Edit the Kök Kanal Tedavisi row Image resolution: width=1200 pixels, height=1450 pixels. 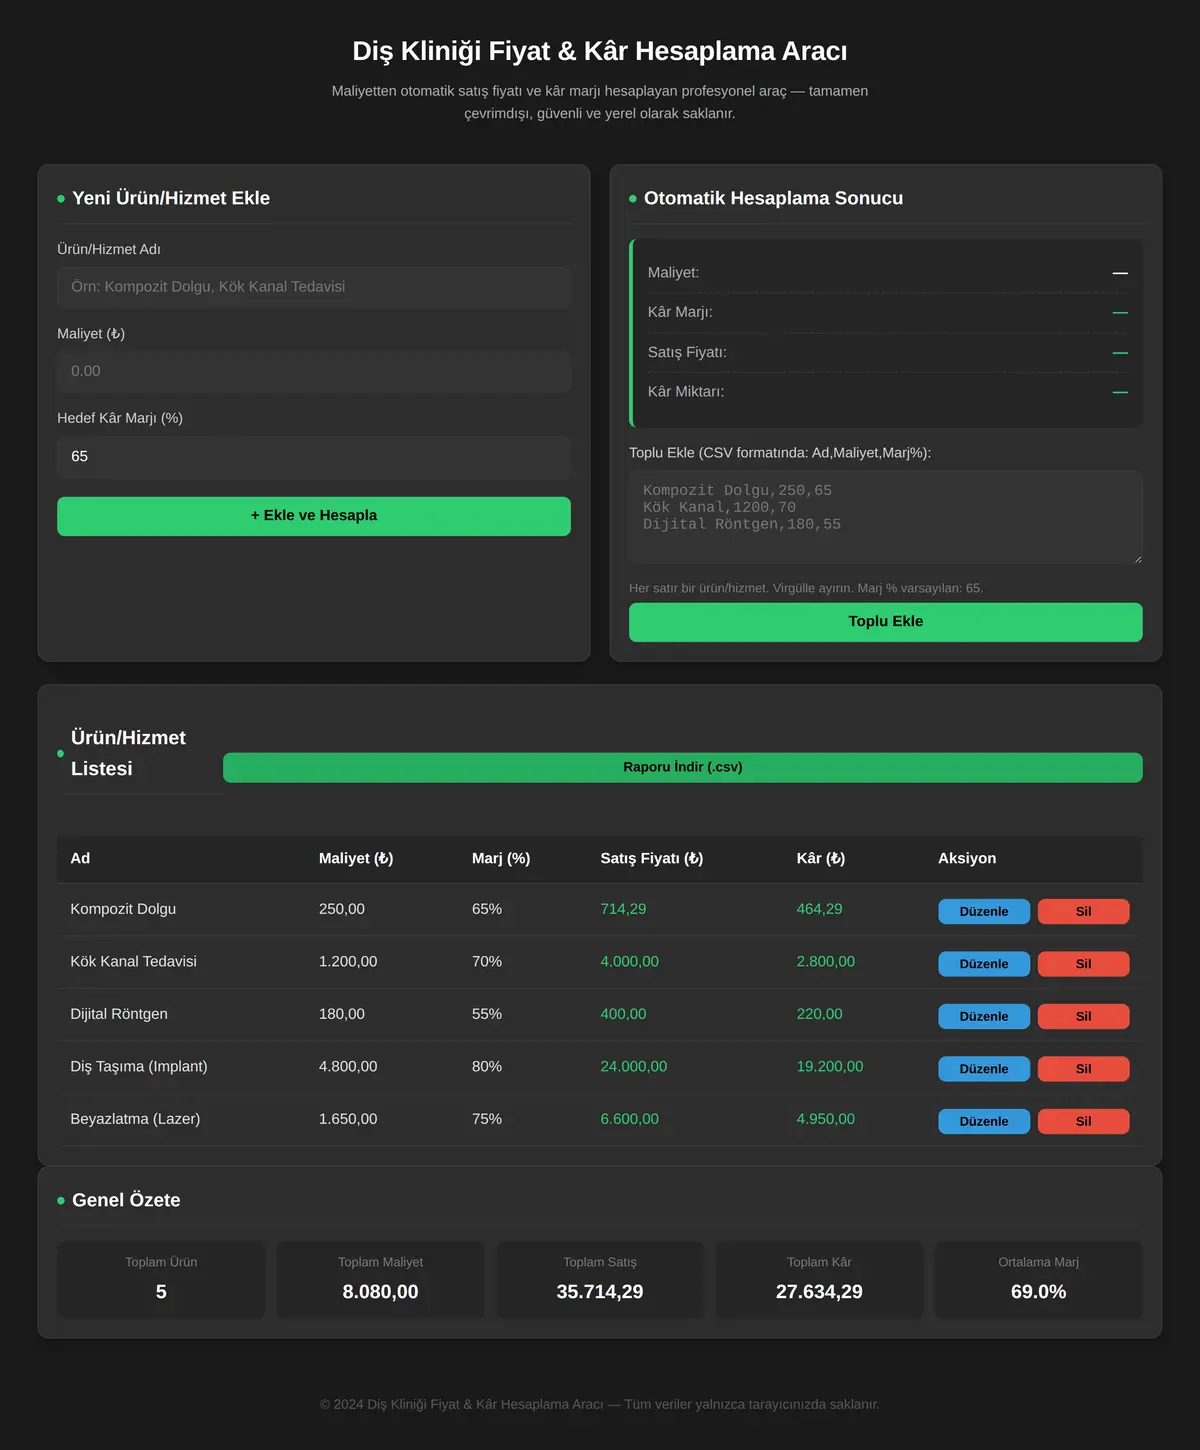[x=984, y=964]
